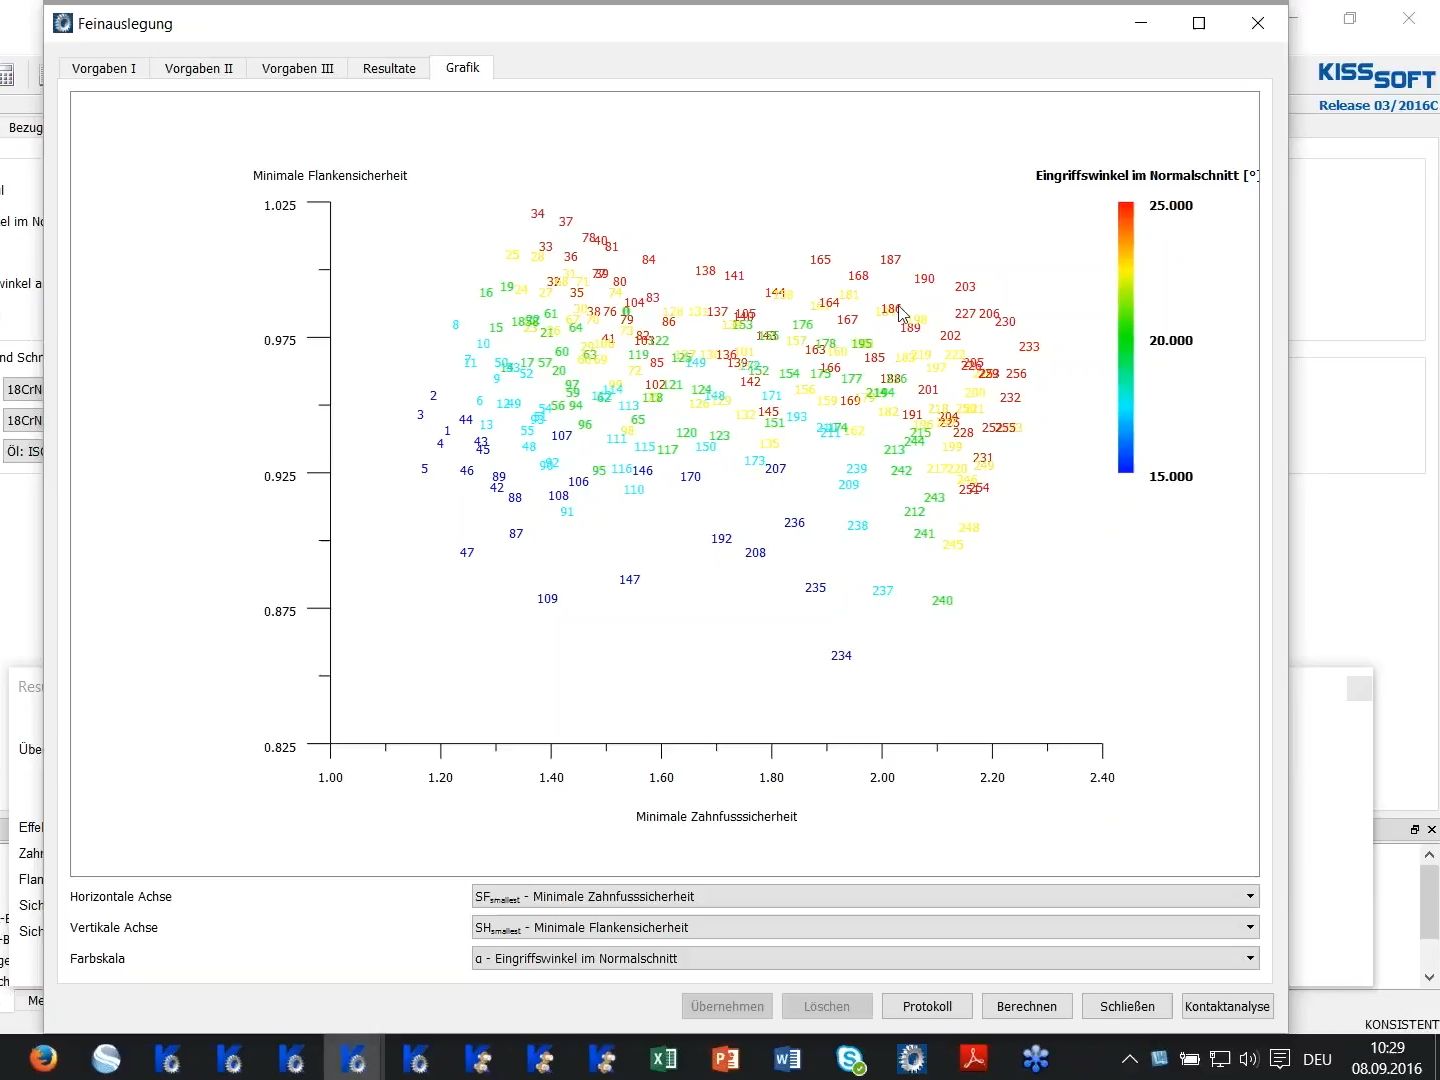Click the KISSsoft logo

tap(1377, 75)
